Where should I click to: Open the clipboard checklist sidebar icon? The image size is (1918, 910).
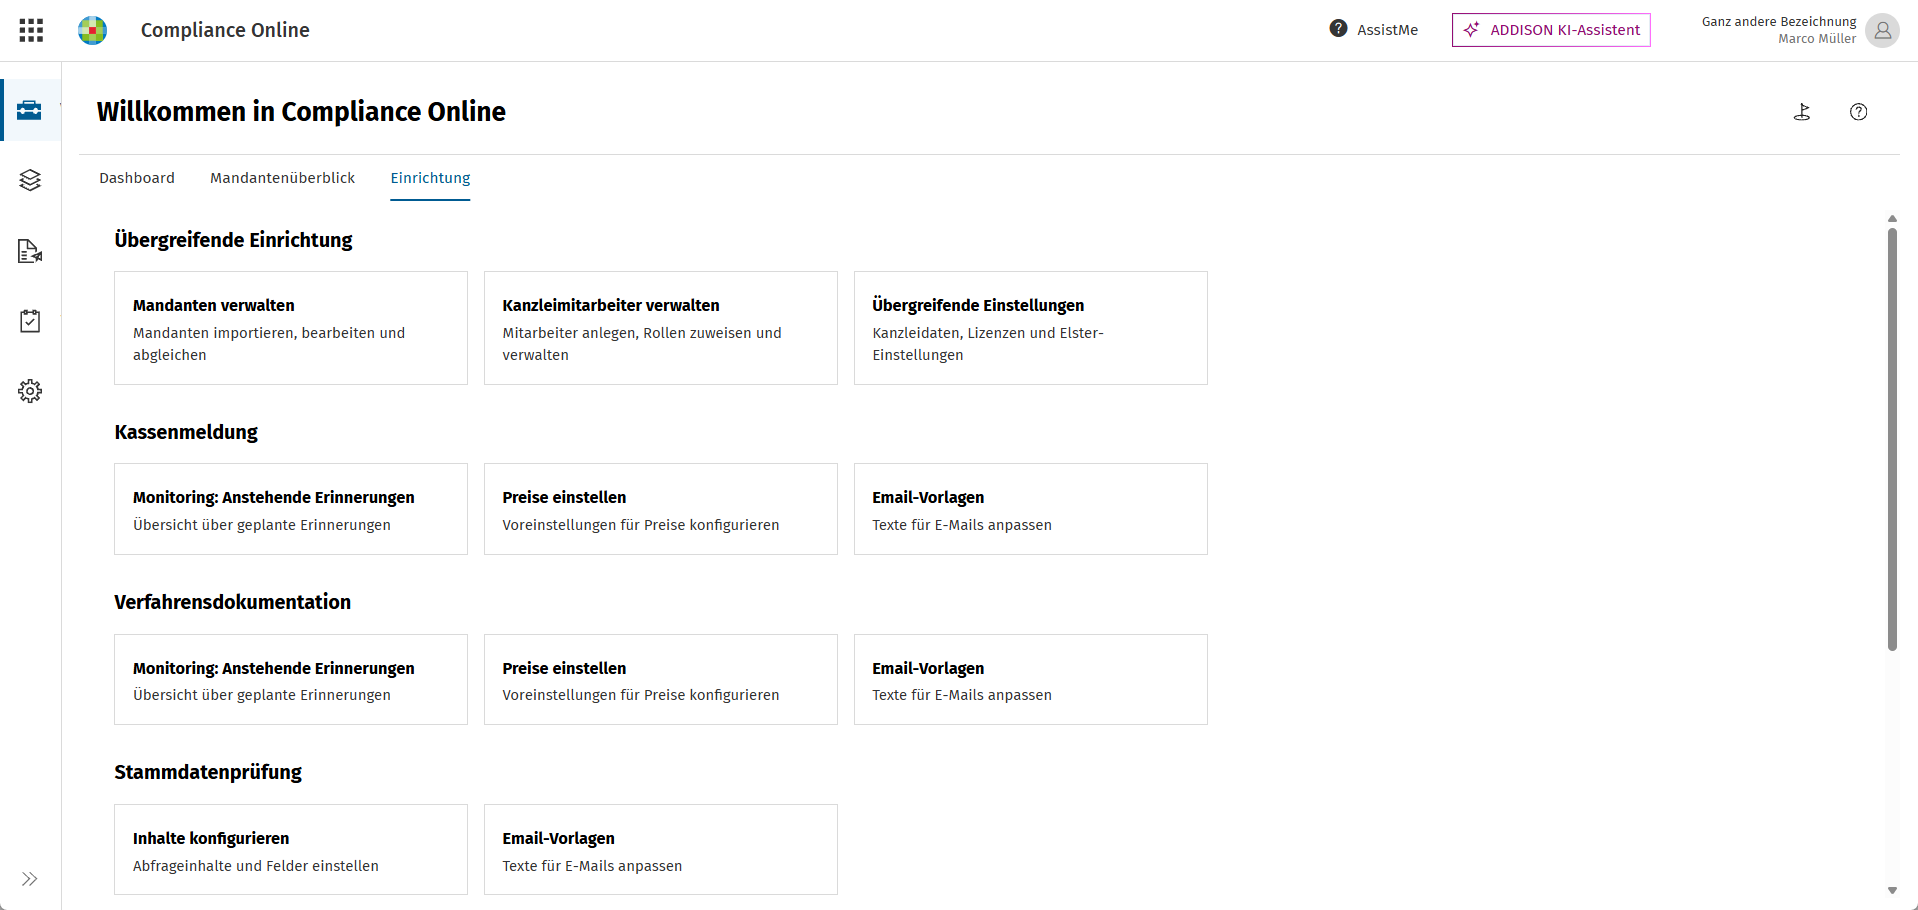pyautogui.click(x=30, y=321)
